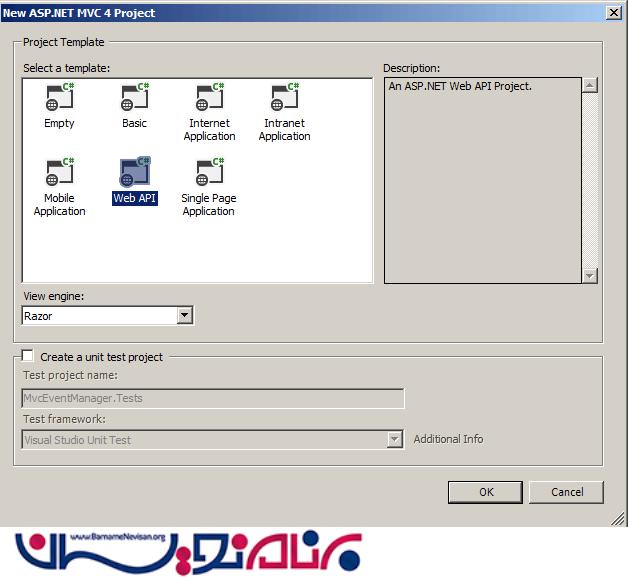628x577 pixels.
Task: Choose the Single Page Application icon
Action: (x=209, y=172)
